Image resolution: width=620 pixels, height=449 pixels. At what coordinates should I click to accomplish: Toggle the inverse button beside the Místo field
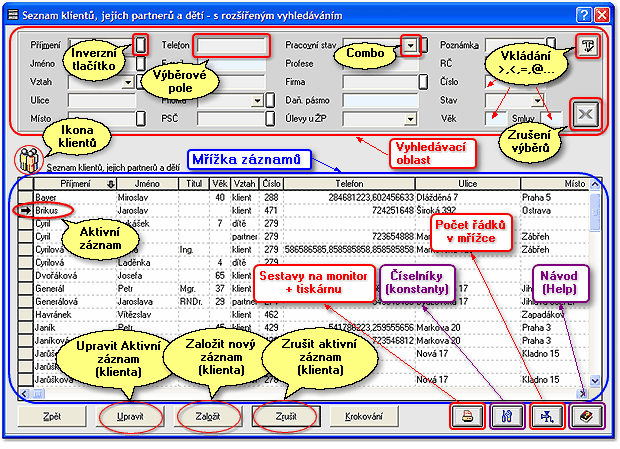click(x=141, y=119)
